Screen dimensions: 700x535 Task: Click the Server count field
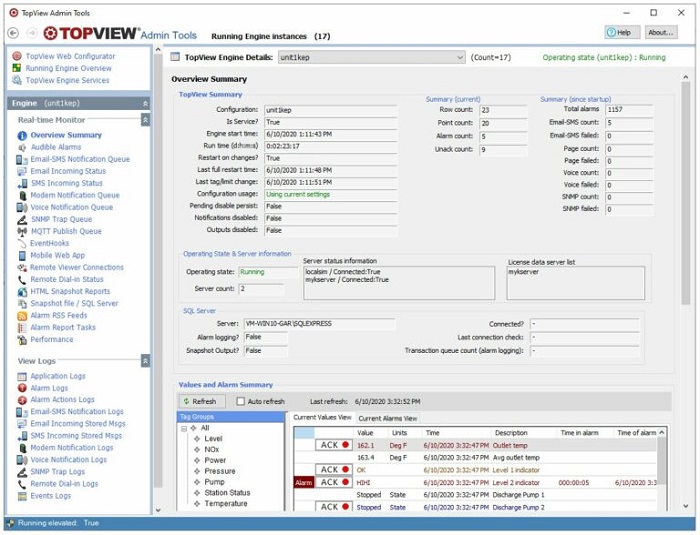point(261,289)
